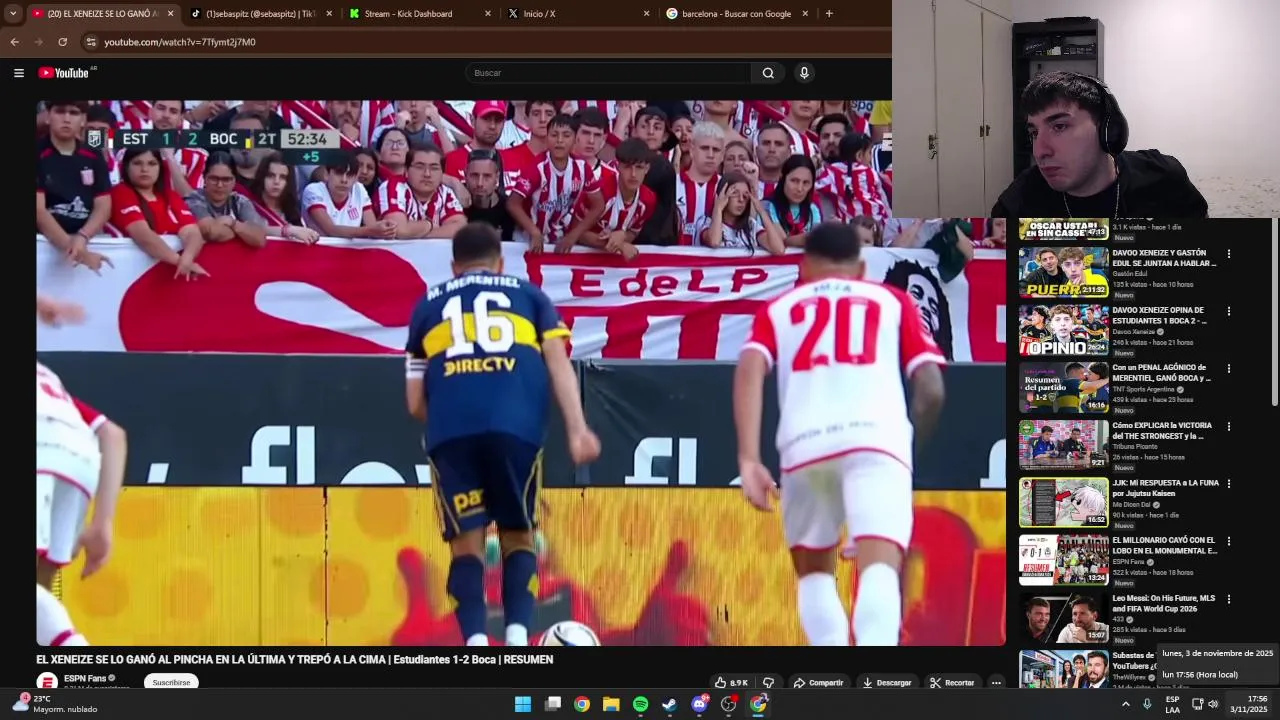Click the video player to pause
1280x720 pixels.
pos(521,373)
